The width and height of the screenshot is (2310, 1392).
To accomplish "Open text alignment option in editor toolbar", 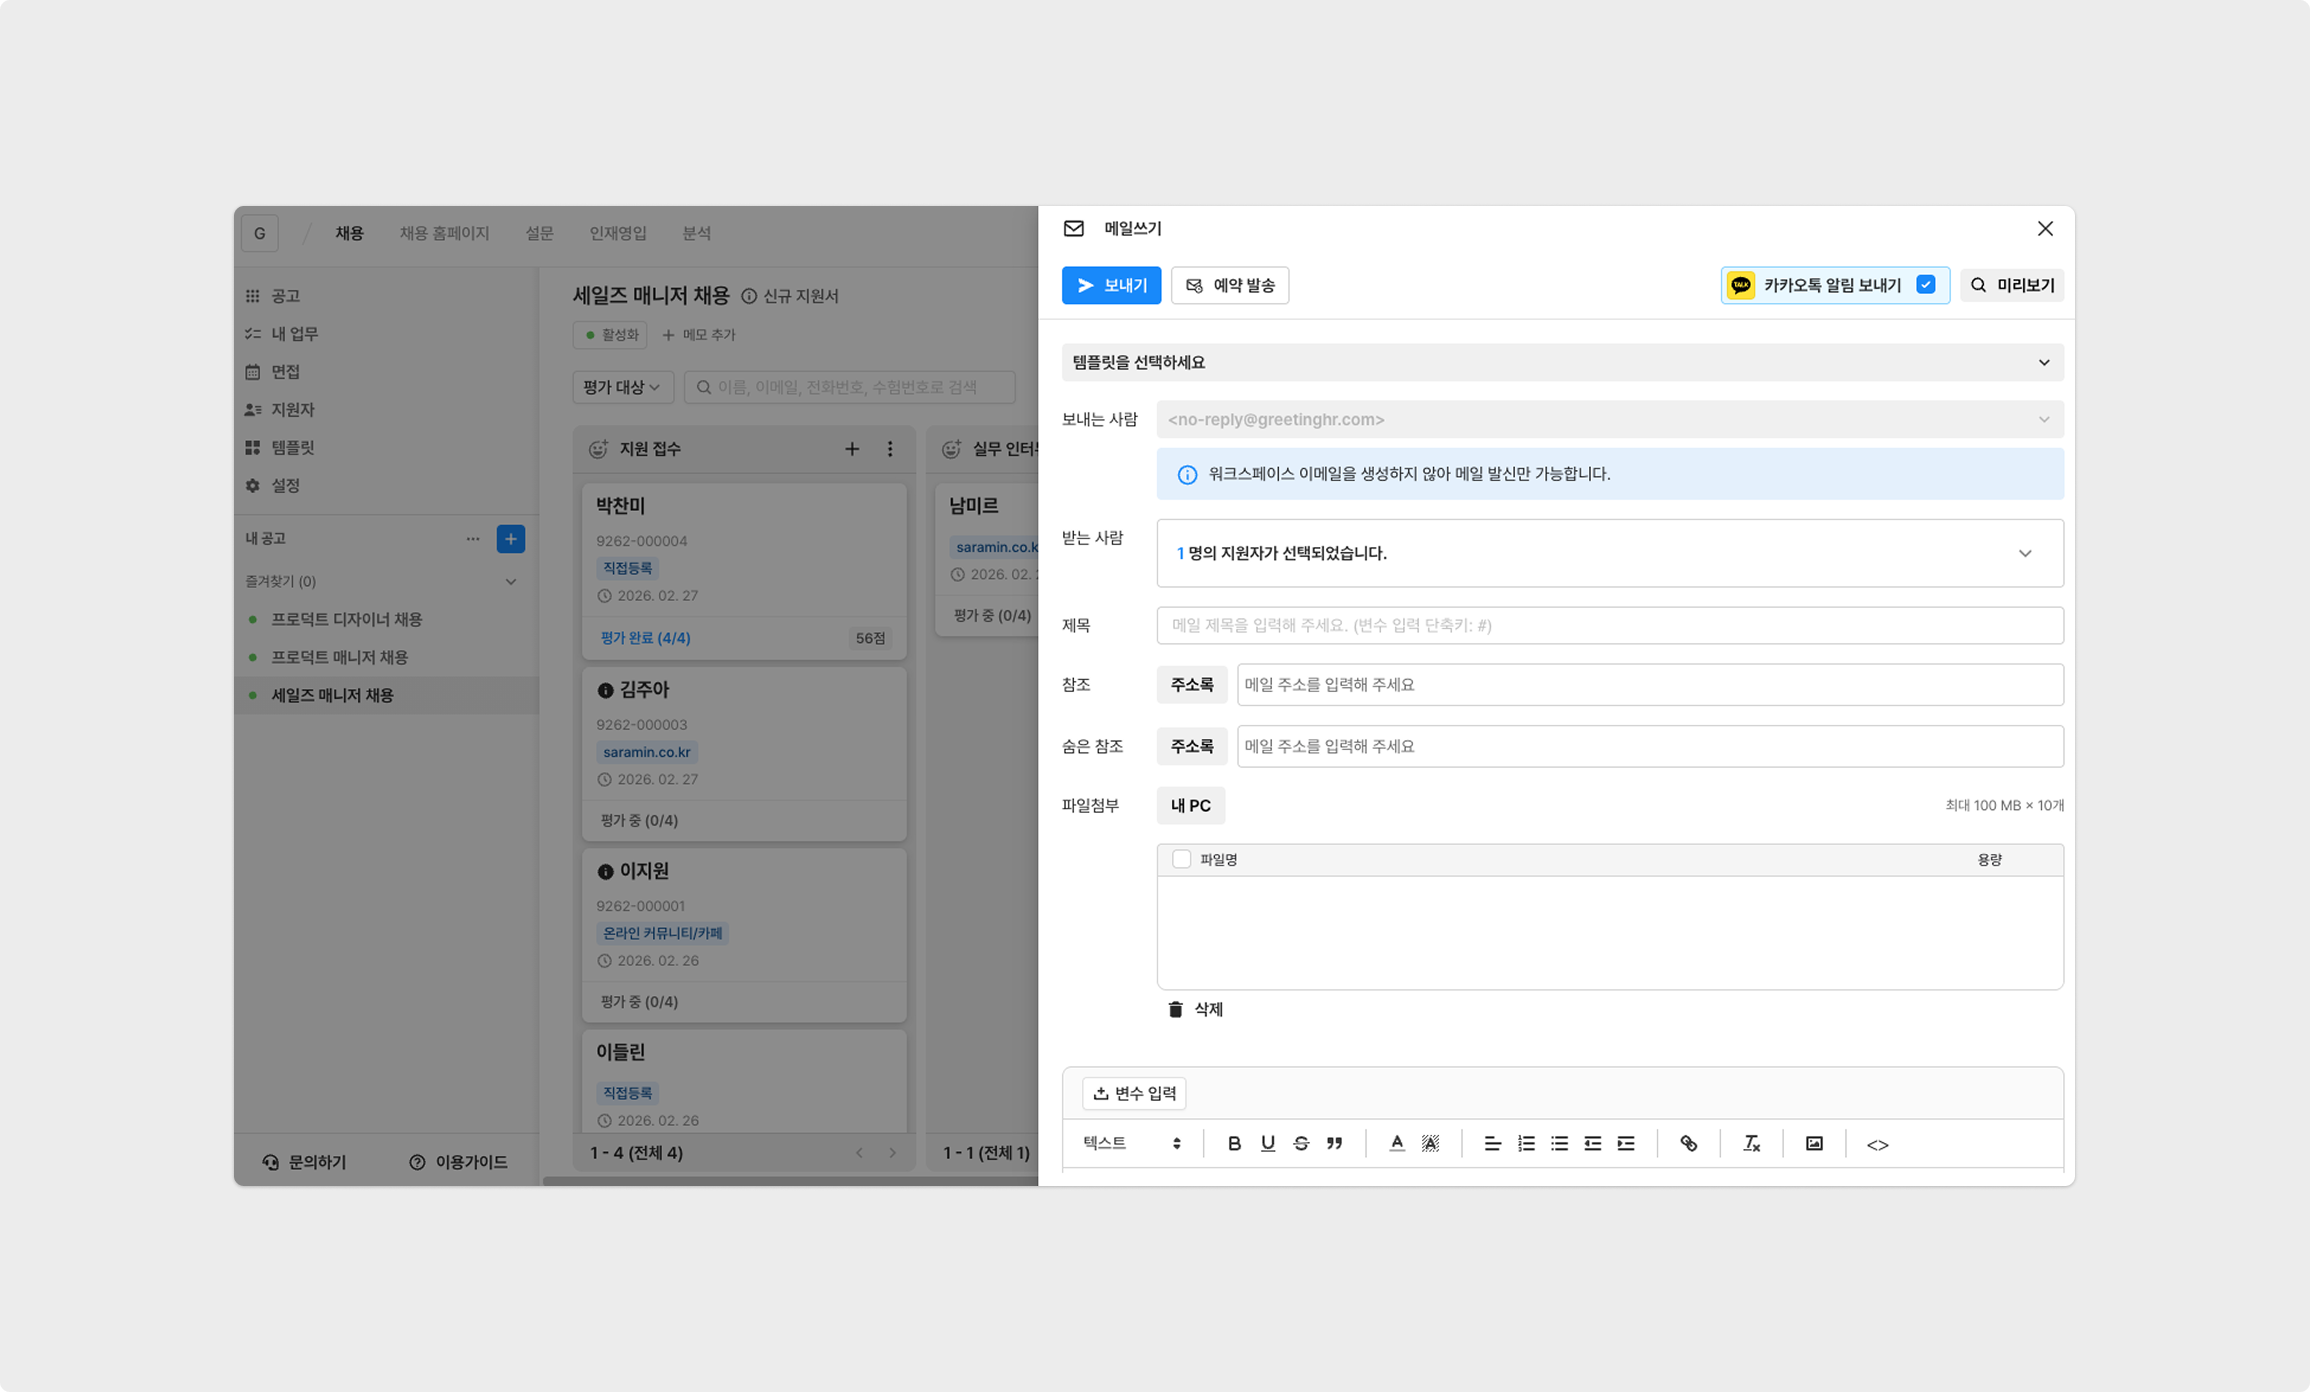I will [1492, 1143].
